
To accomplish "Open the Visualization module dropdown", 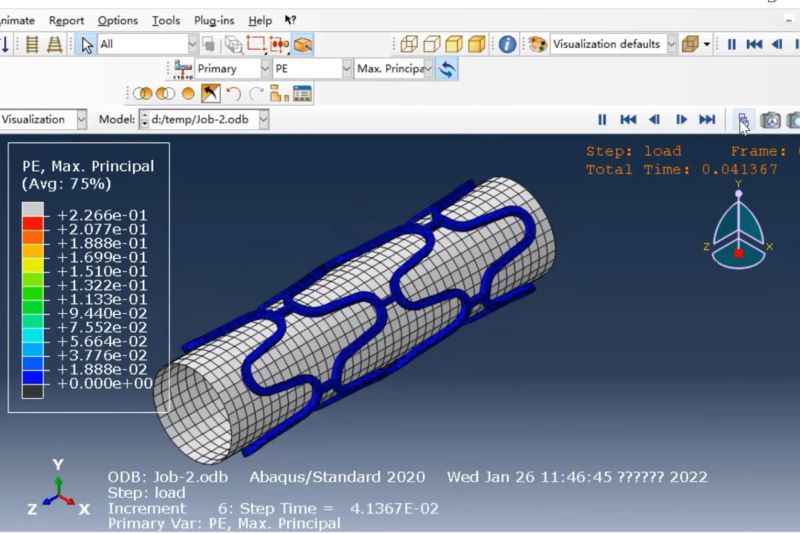I will 82,120.
